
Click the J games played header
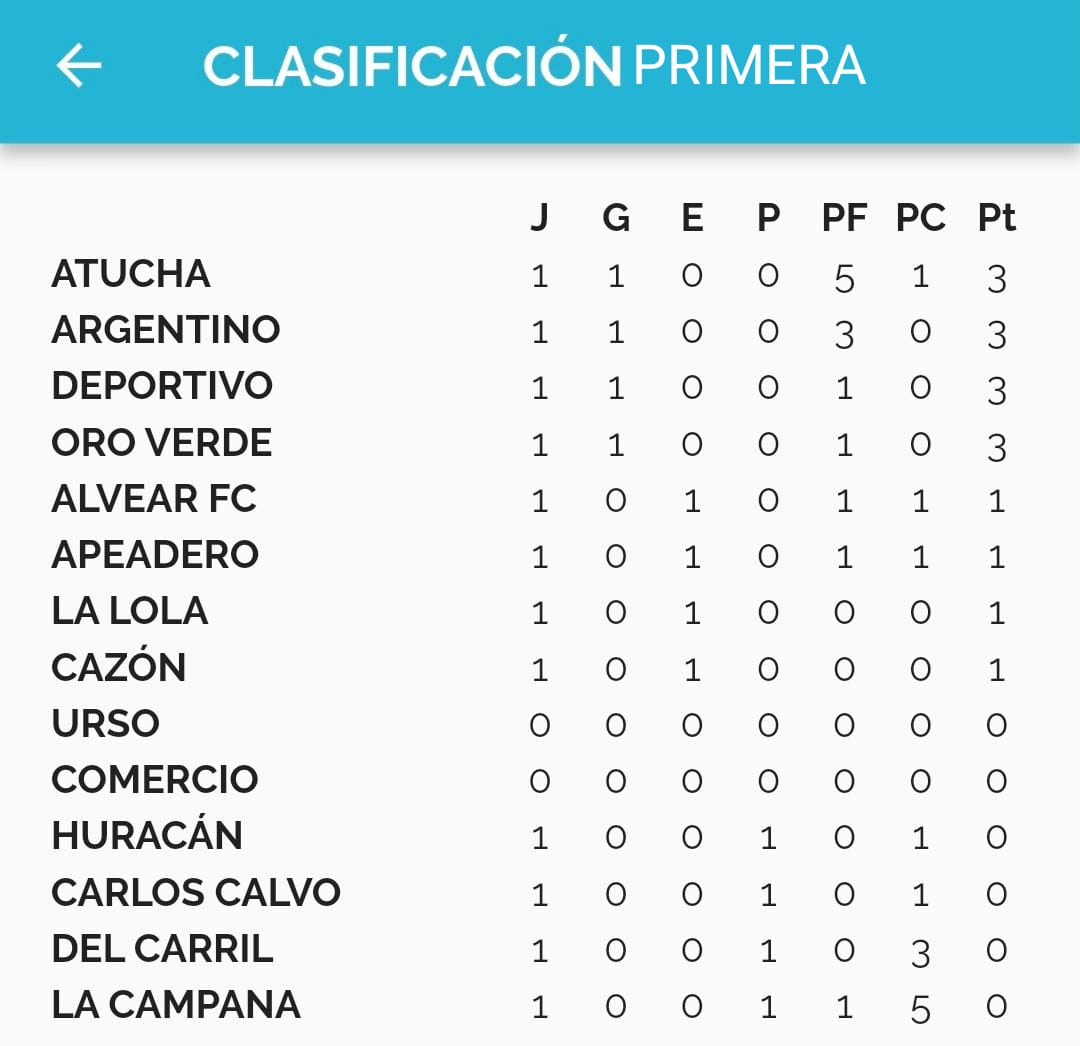coord(539,218)
